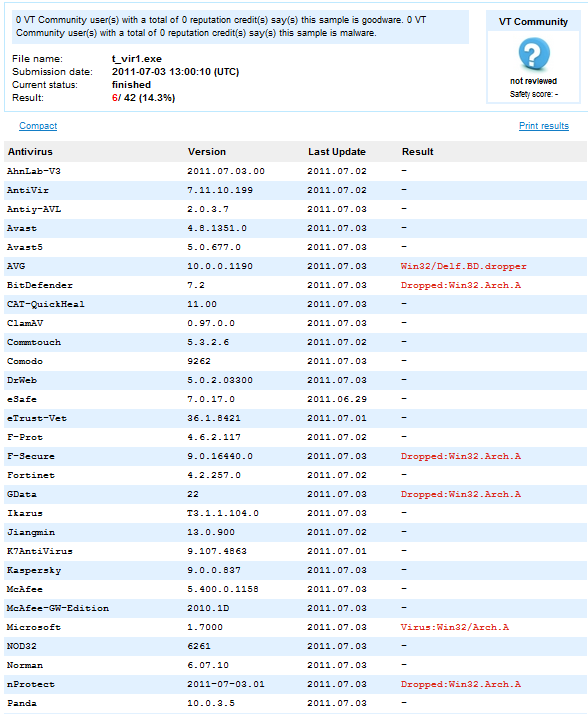
Task: Click the VT Community question mark icon
Action: (534, 54)
